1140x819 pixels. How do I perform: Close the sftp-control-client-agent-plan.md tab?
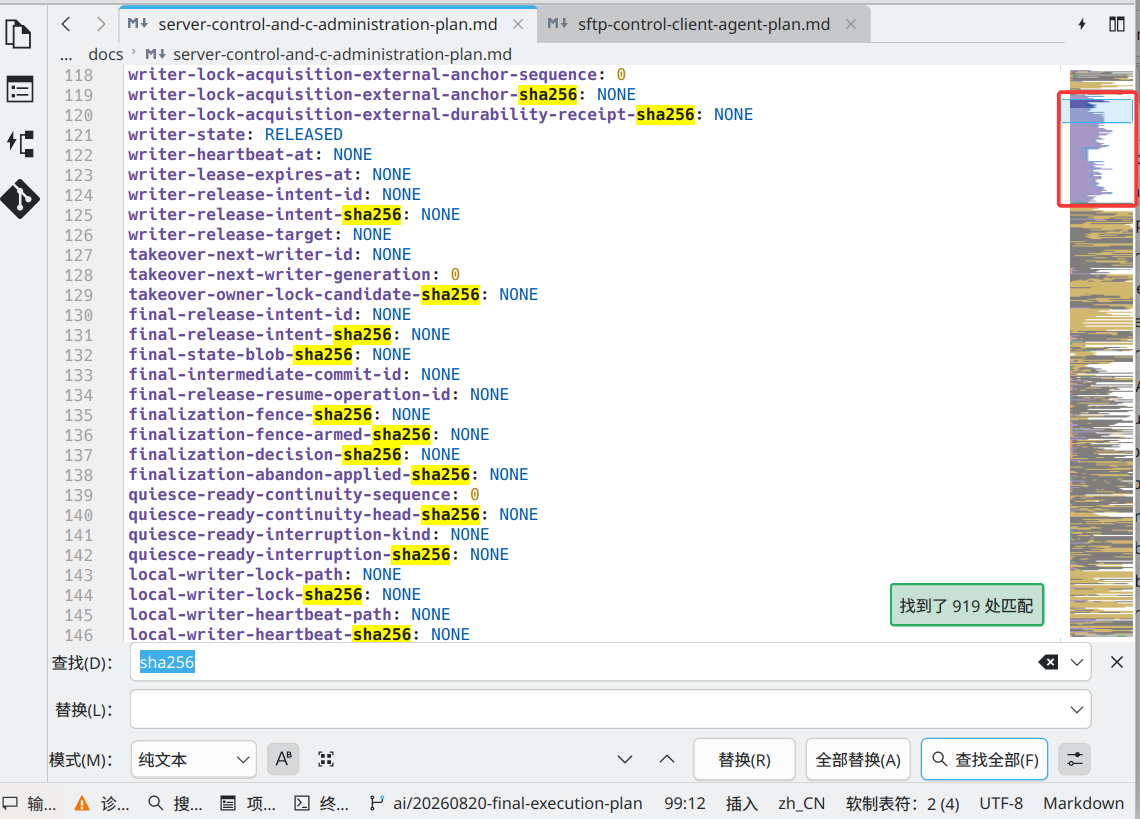coord(851,24)
